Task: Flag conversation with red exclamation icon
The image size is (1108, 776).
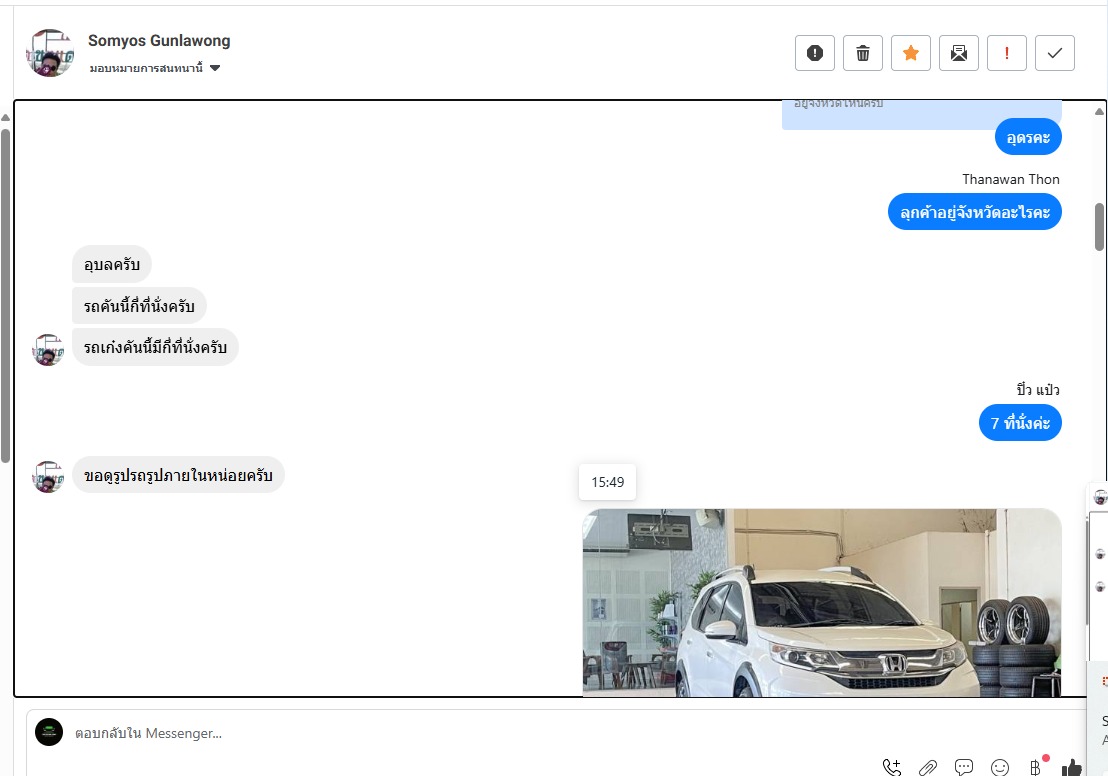Action: tap(1006, 53)
